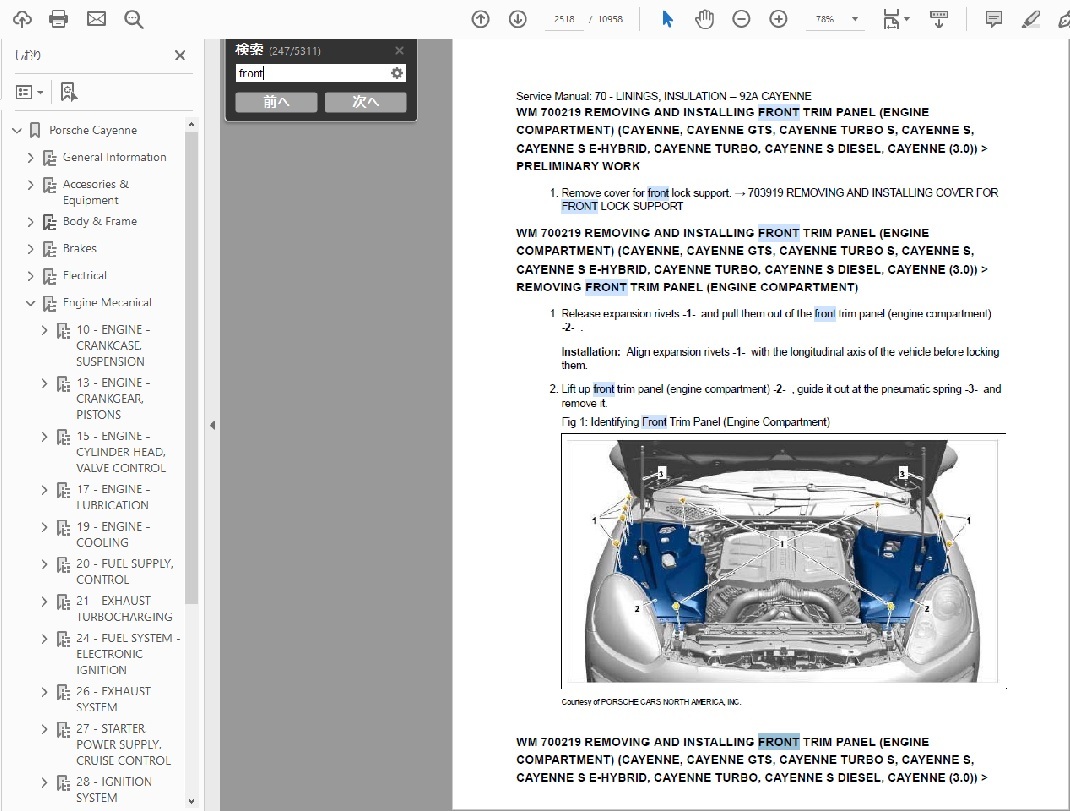The height and width of the screenshot is (811, 1070).
Task: Click the print icon
Action: click(x=59, y=19)
